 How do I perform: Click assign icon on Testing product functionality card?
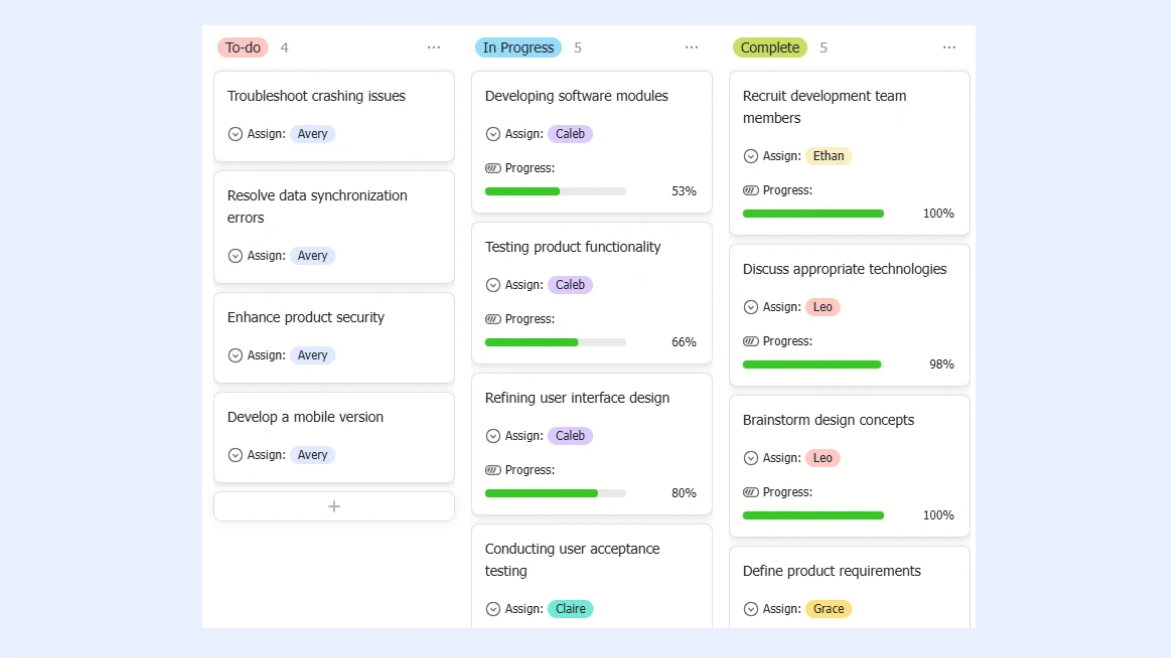tap(493, 285)
